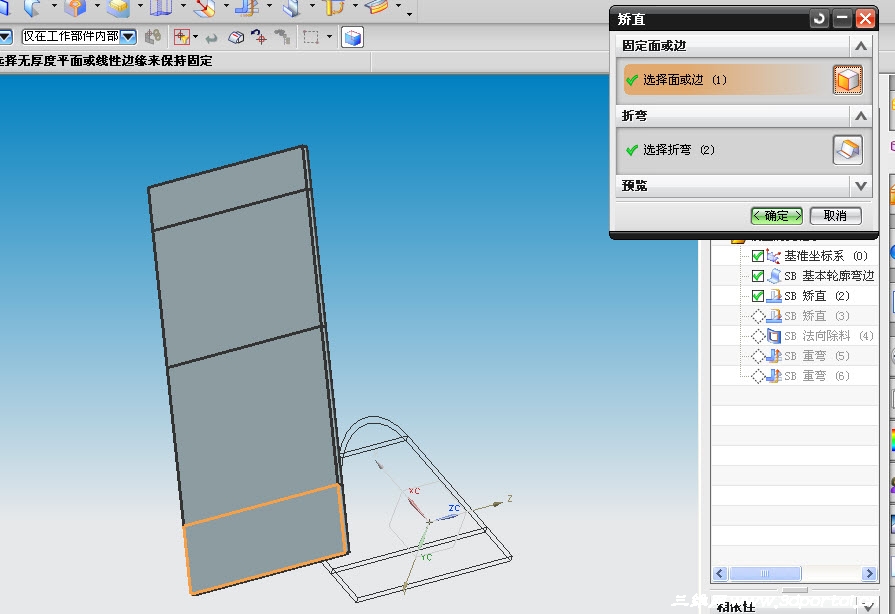Click the yellow block sheet metal toolbar icon

pos(118,7)
